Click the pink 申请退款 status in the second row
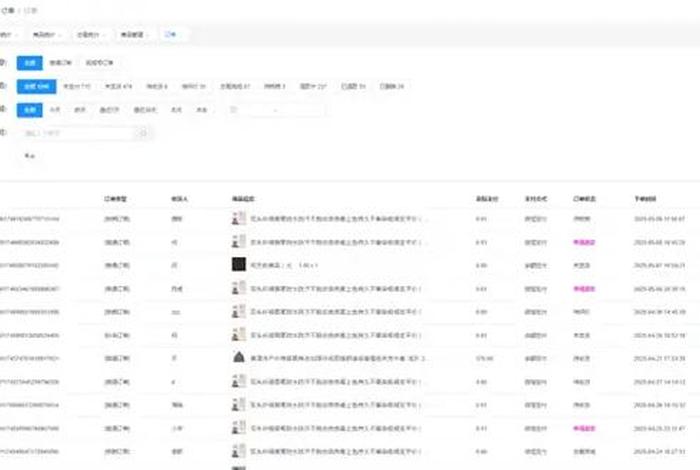700x470 pixels. click(x=583, y=241)
